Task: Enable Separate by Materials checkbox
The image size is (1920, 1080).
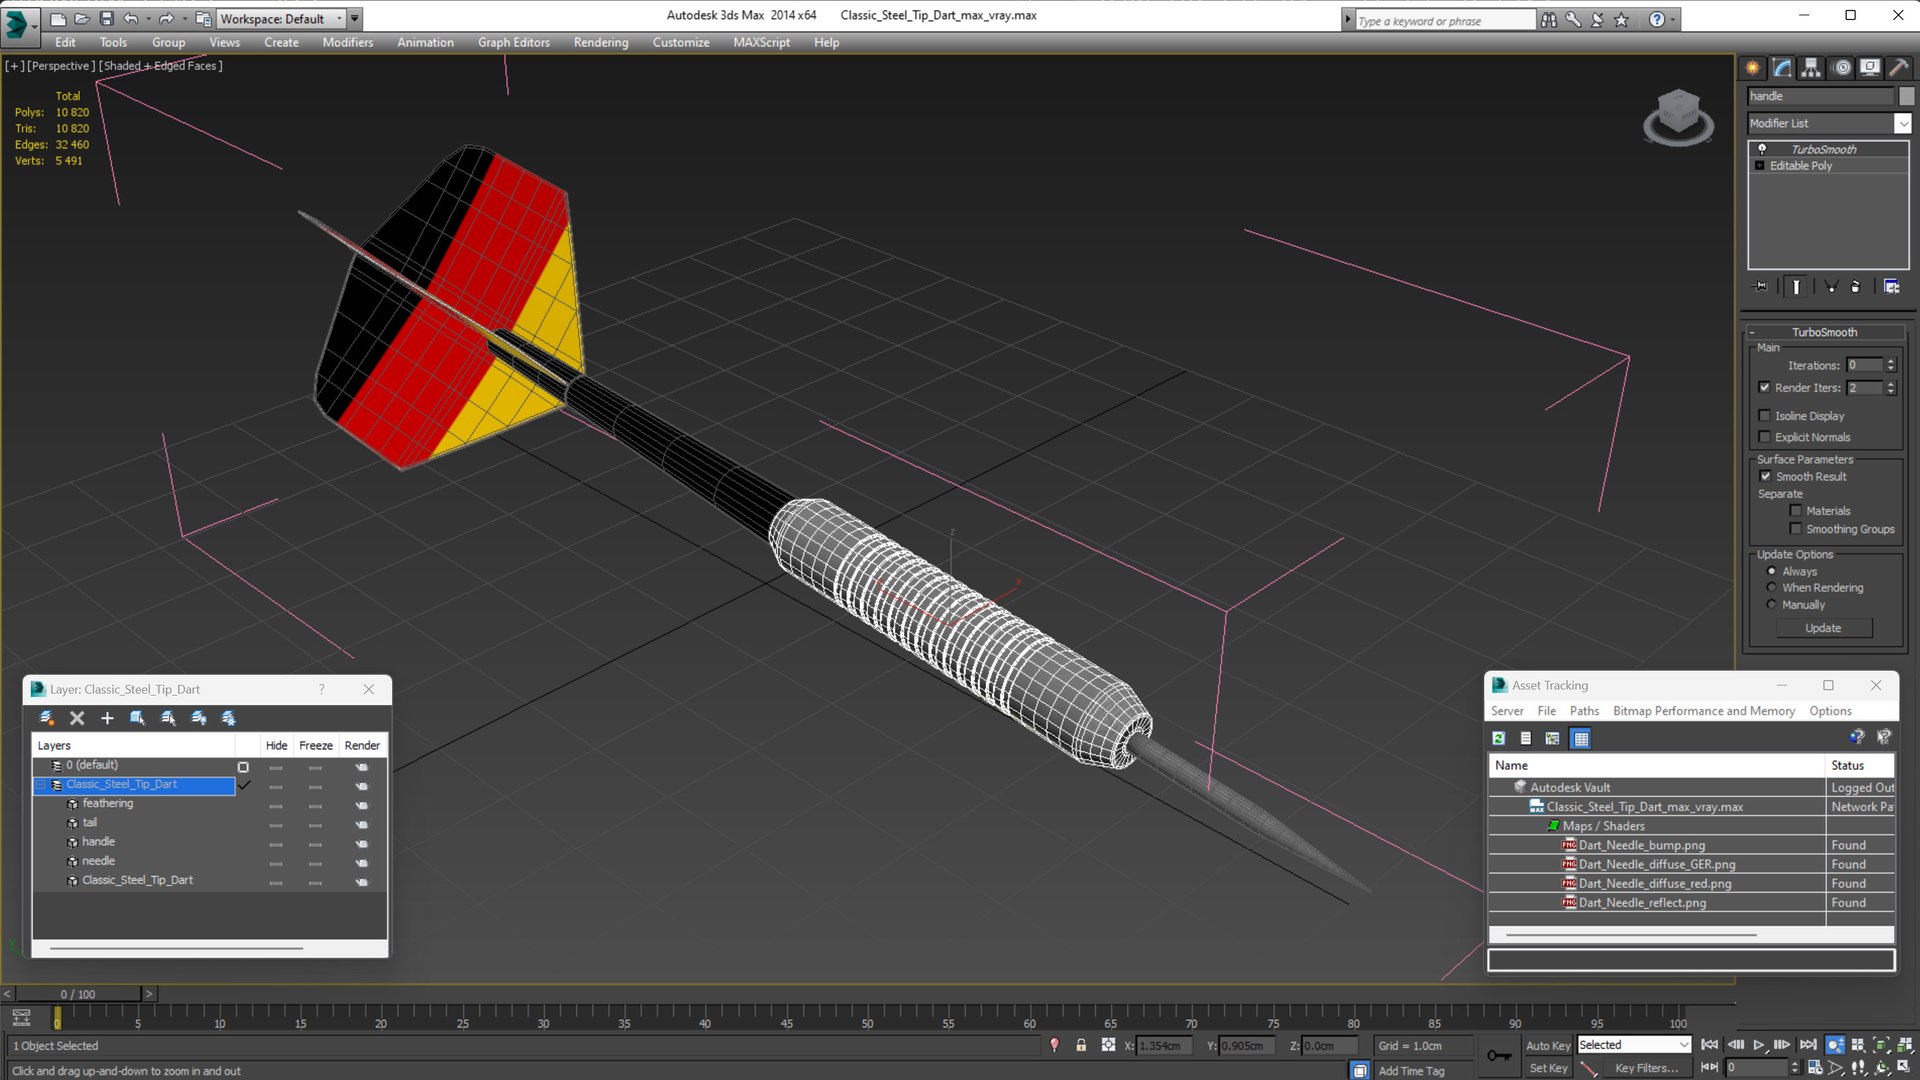Action: [1795, 510]
